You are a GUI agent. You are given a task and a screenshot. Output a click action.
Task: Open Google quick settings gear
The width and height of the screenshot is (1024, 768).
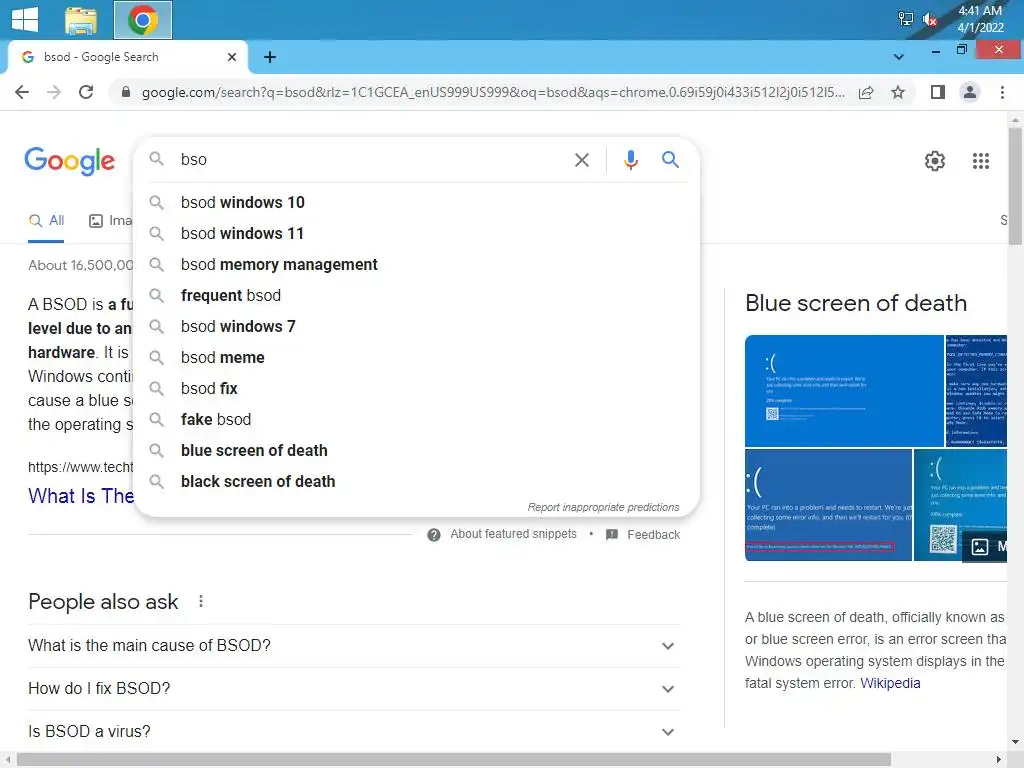(x=935, y=161)
